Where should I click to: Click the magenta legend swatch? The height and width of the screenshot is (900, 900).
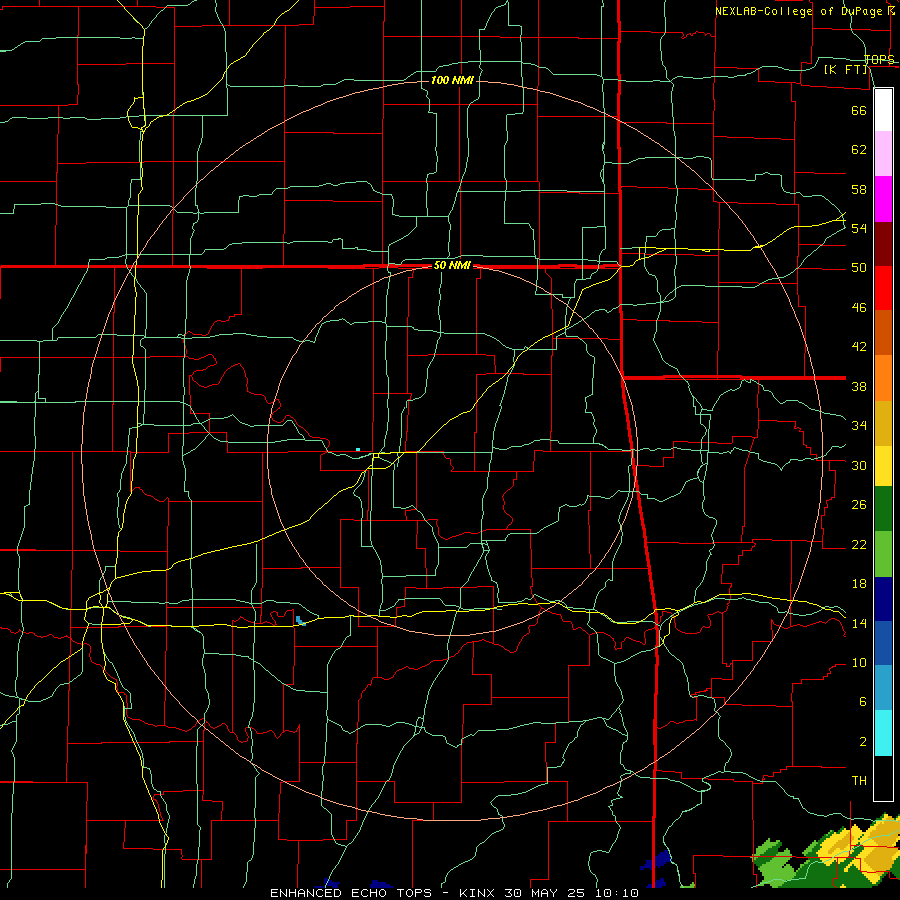[x=883, y=199]
